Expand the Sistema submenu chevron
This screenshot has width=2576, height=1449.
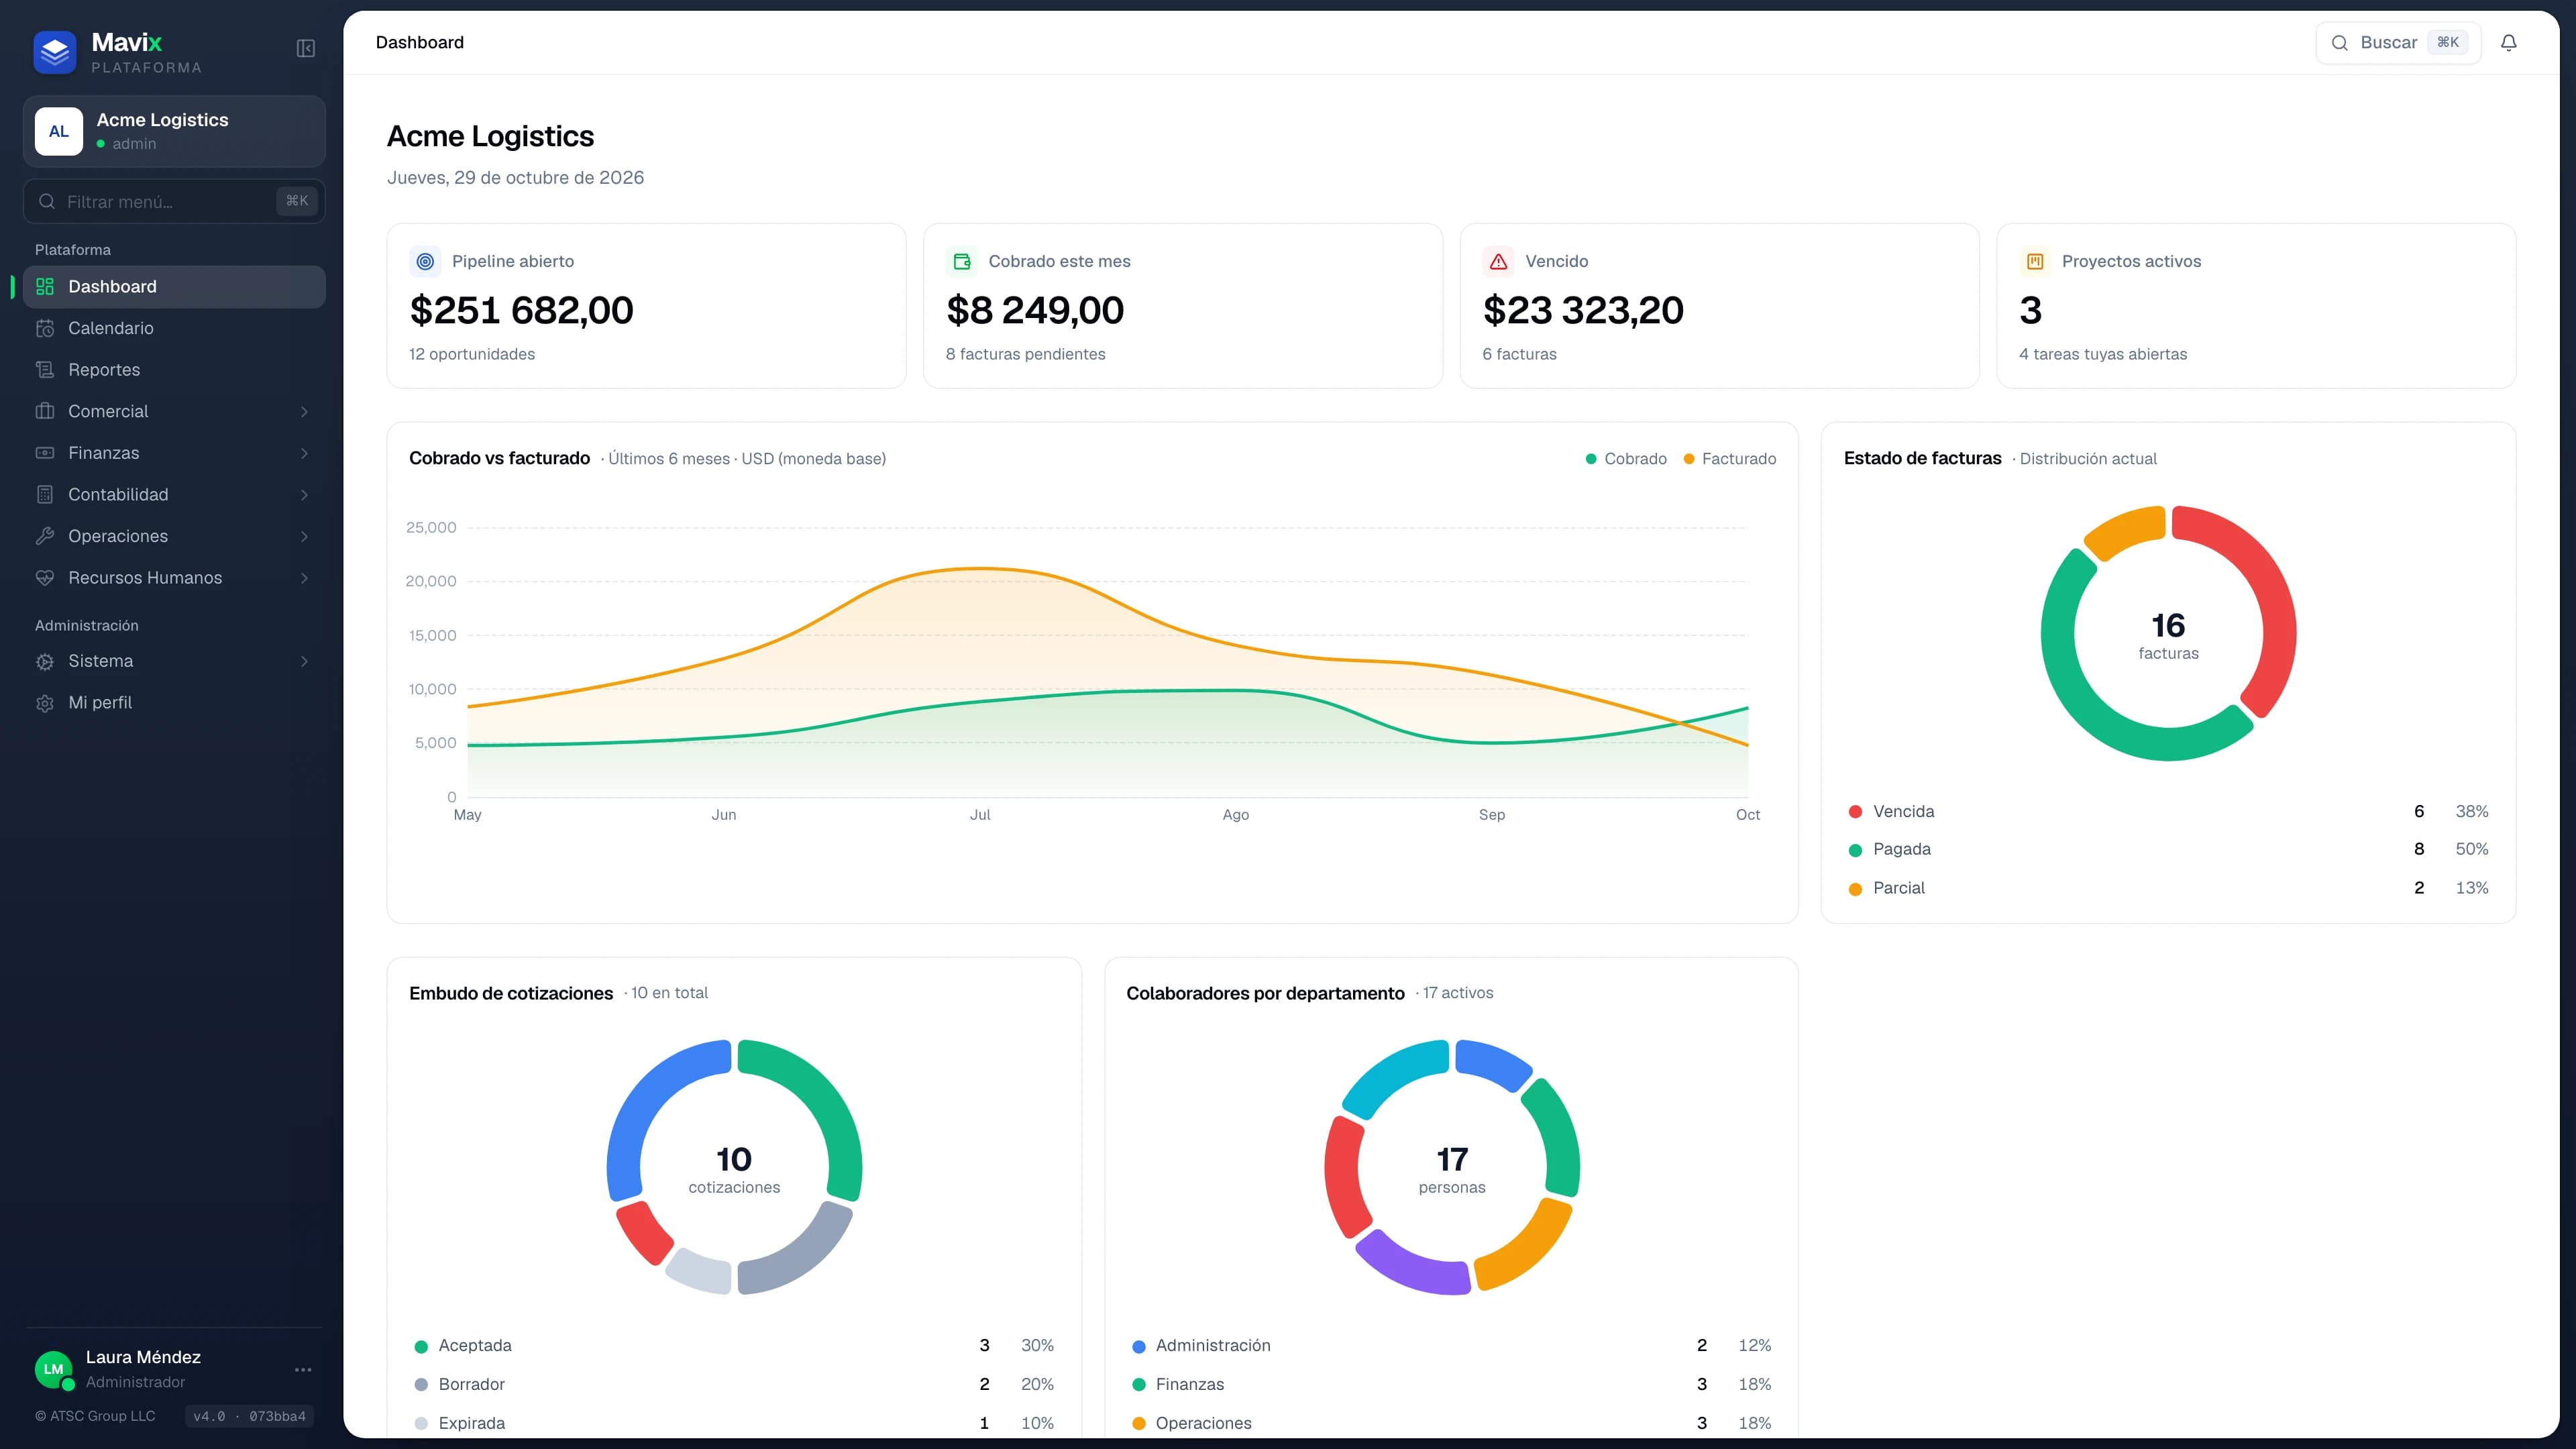click(x=304, y=661)
